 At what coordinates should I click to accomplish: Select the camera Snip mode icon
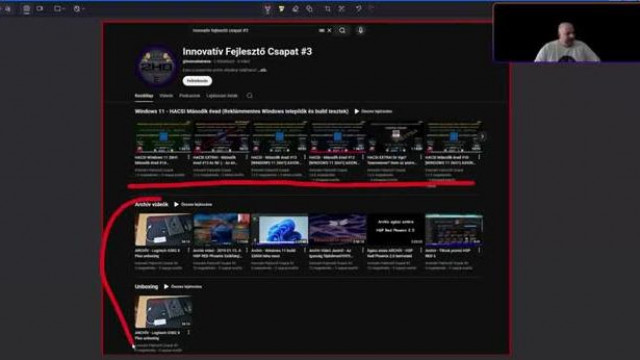point(26,9)
